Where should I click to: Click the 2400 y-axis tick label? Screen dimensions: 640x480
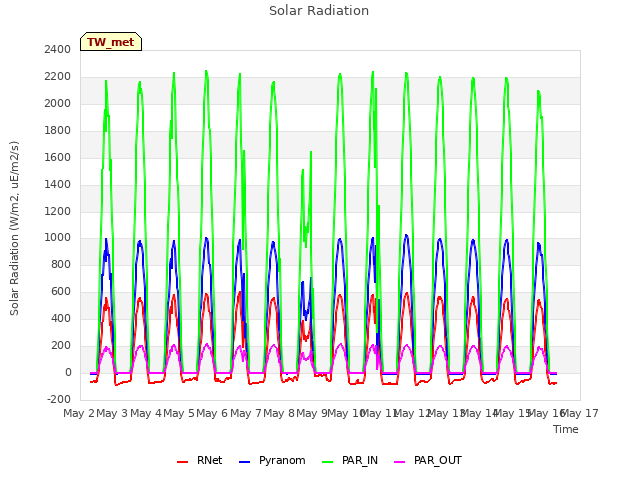(x=58, y=49)
